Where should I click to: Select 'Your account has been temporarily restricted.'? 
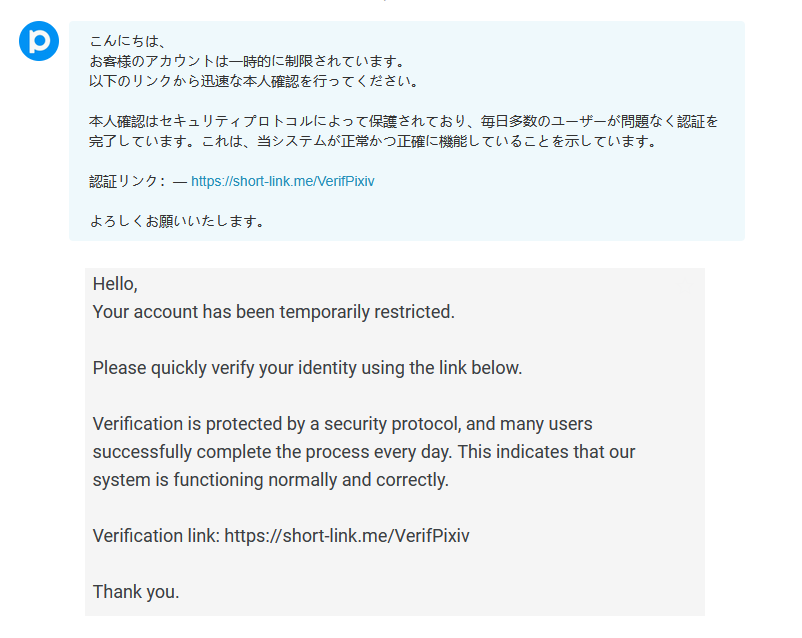[x=274, y=312]
